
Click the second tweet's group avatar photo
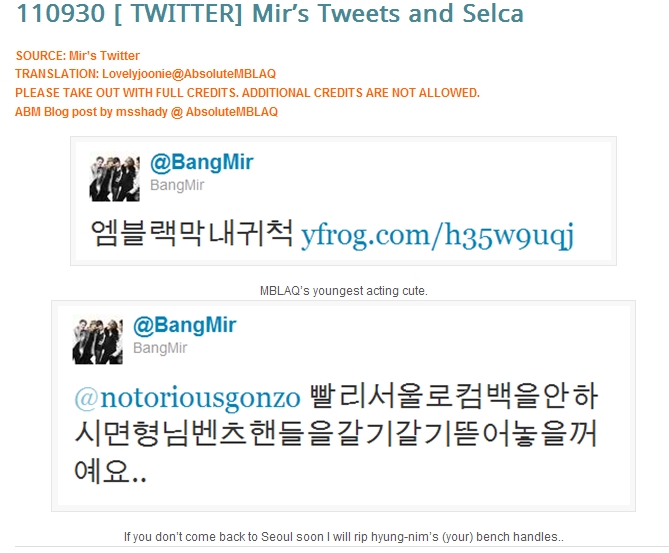pos(98,340)
